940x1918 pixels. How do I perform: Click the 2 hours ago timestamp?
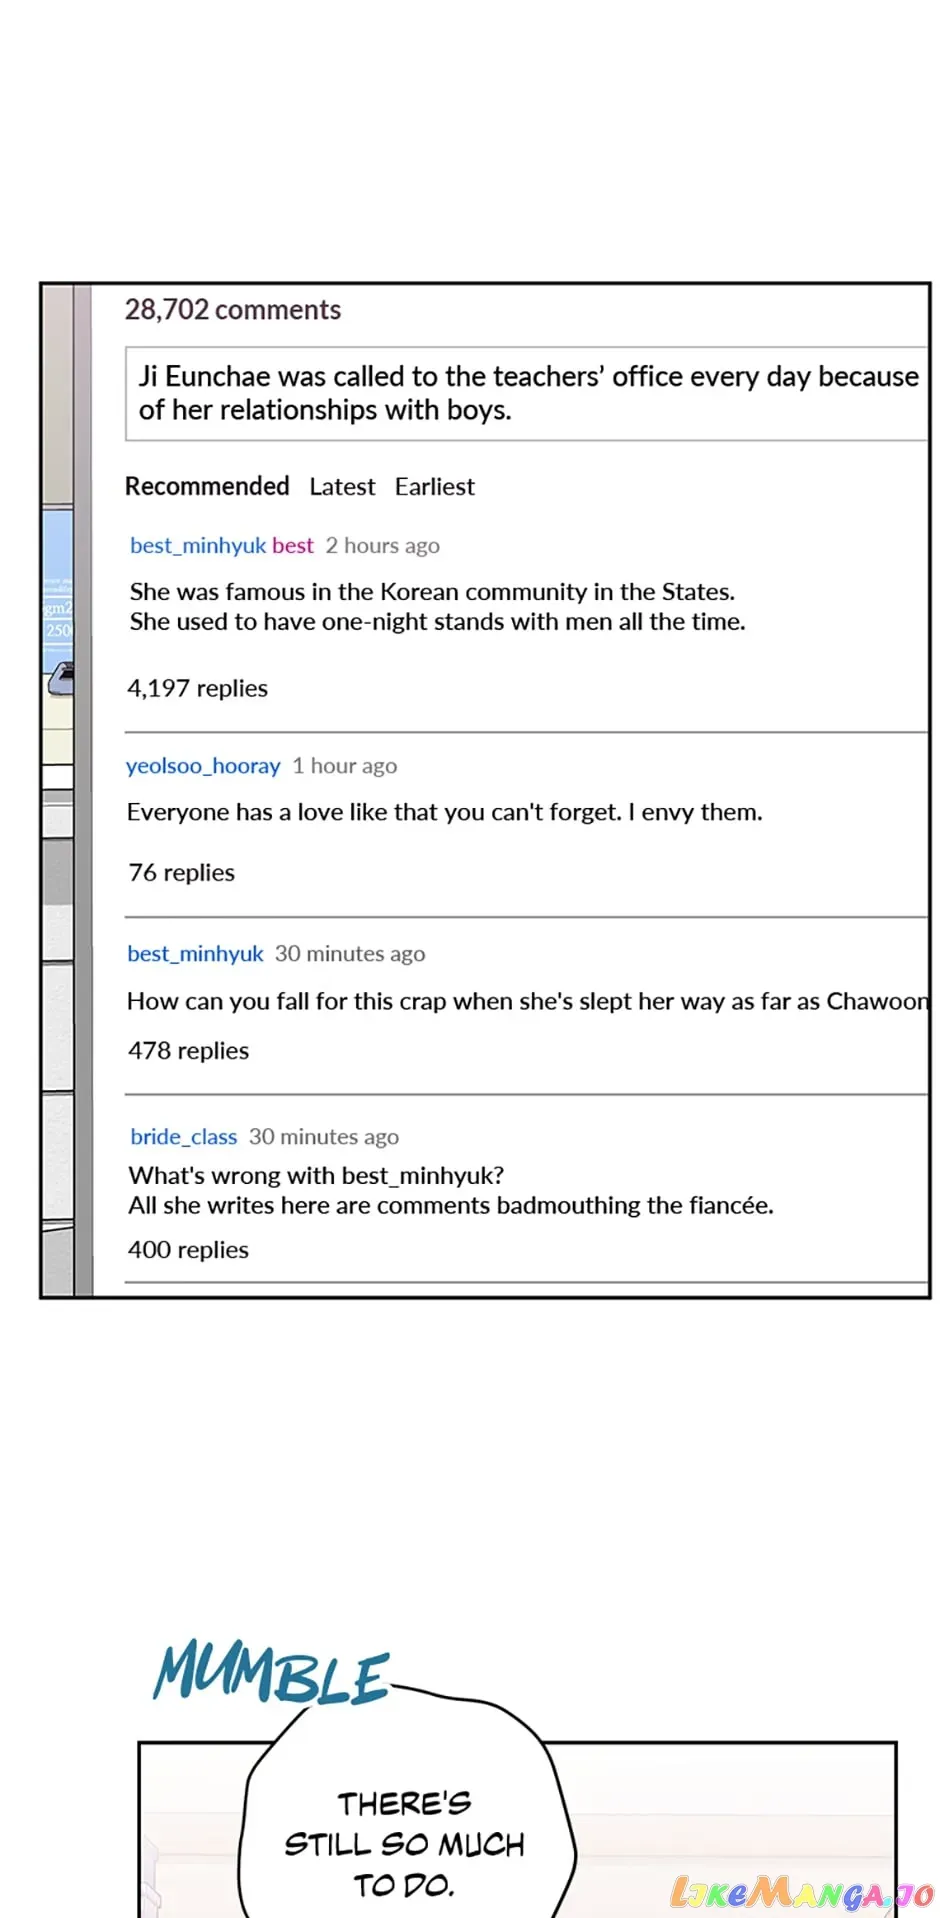(x=383, y=546)
